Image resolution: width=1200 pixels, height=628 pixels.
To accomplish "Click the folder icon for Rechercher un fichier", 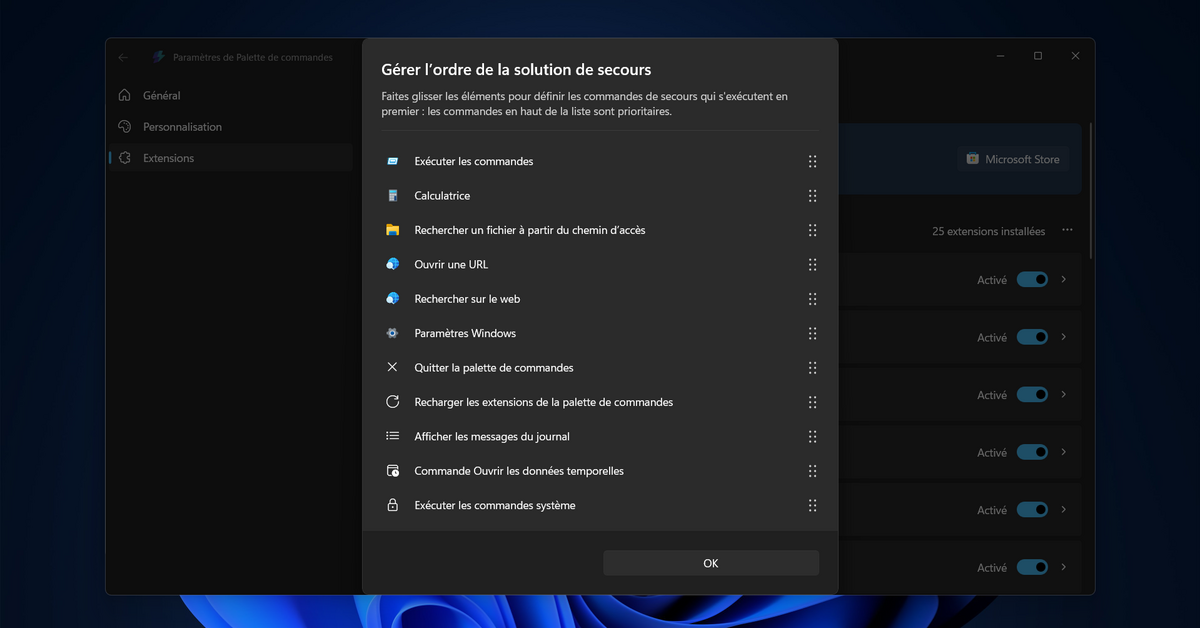I will tap(393, 230).
